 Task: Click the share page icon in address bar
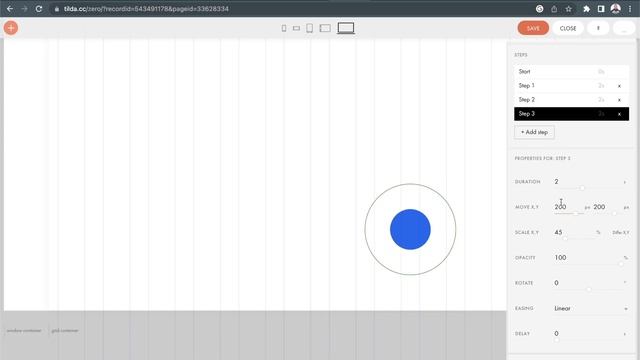(554, 9)
